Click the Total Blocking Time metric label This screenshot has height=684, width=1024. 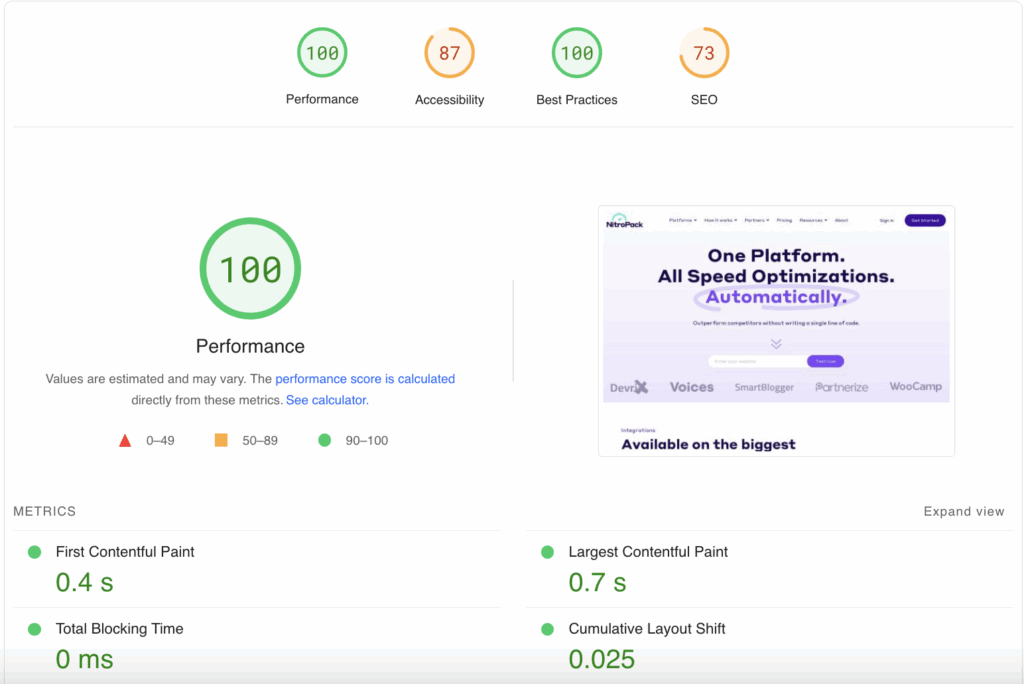point(120,629)
